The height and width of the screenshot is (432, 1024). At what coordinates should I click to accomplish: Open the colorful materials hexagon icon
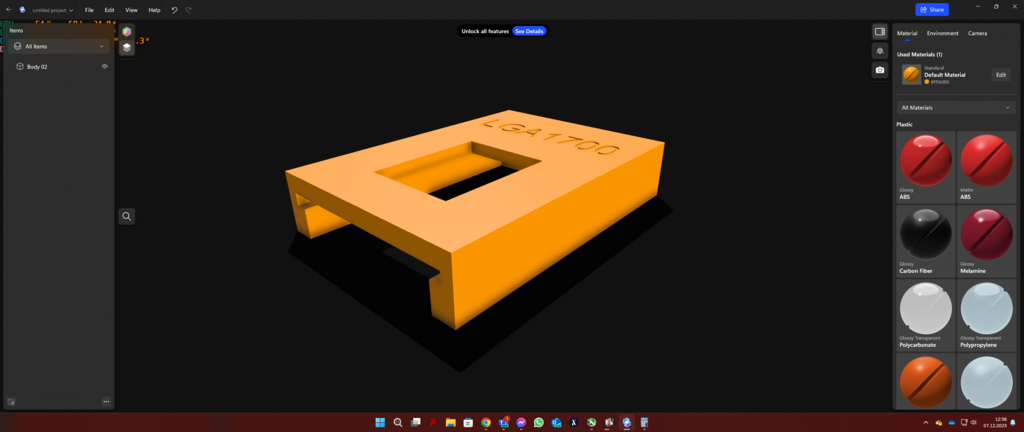127,31
